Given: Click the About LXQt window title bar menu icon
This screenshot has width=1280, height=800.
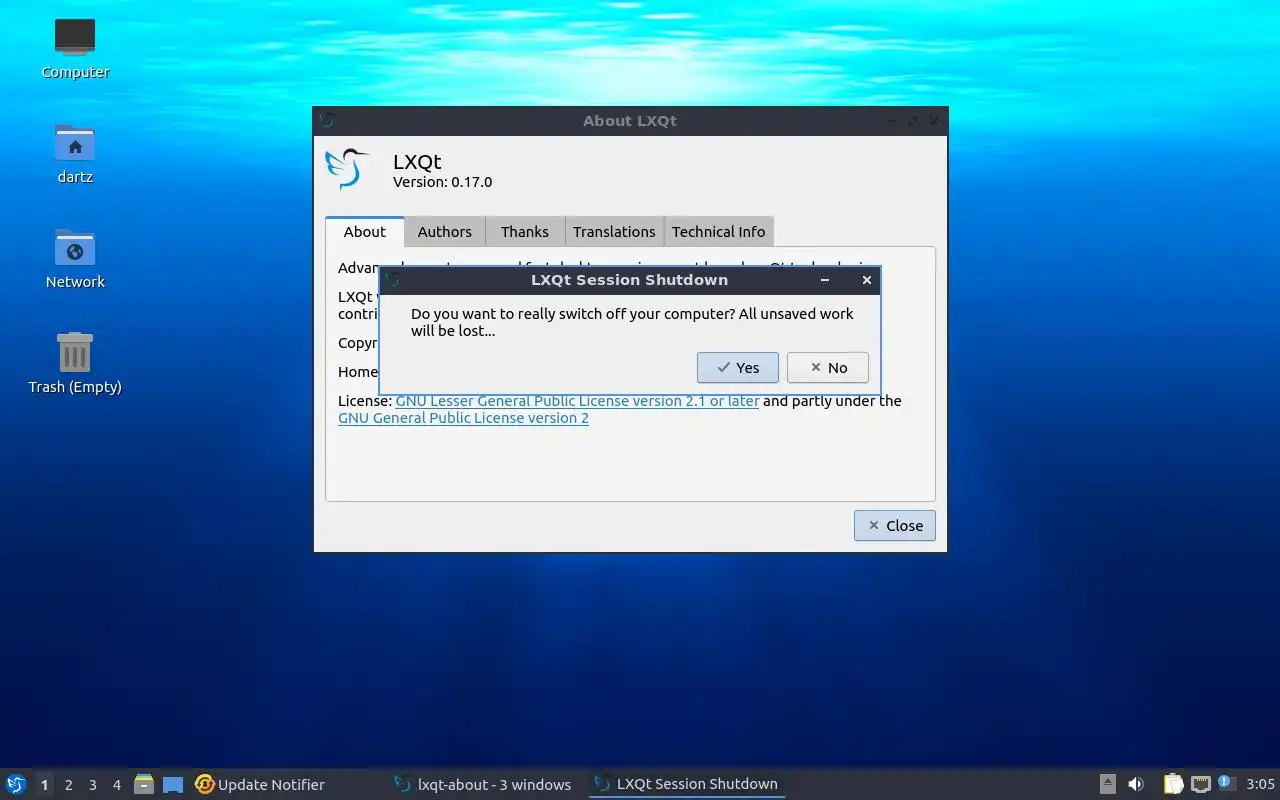Looking at the screenshot, I should tap(327, 121).
